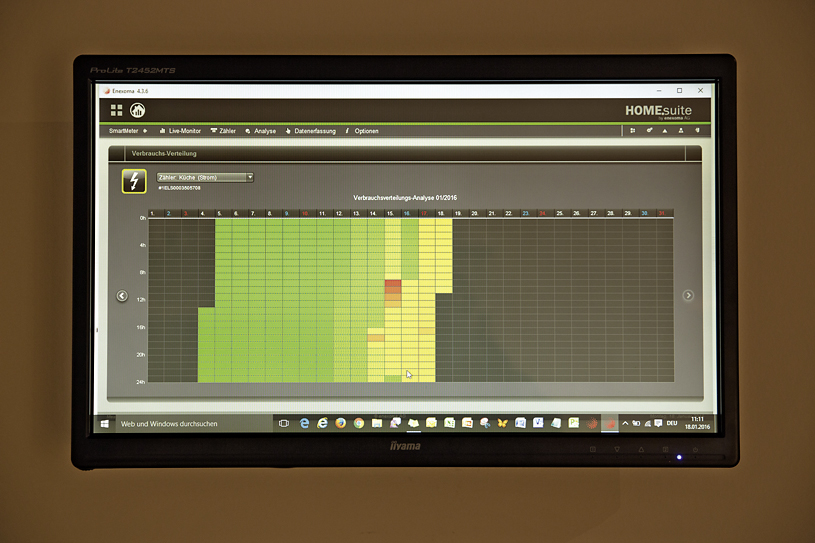The image size is (815, 543).
Task: Open Task View in the taskbar
Action: pos(283,423)
